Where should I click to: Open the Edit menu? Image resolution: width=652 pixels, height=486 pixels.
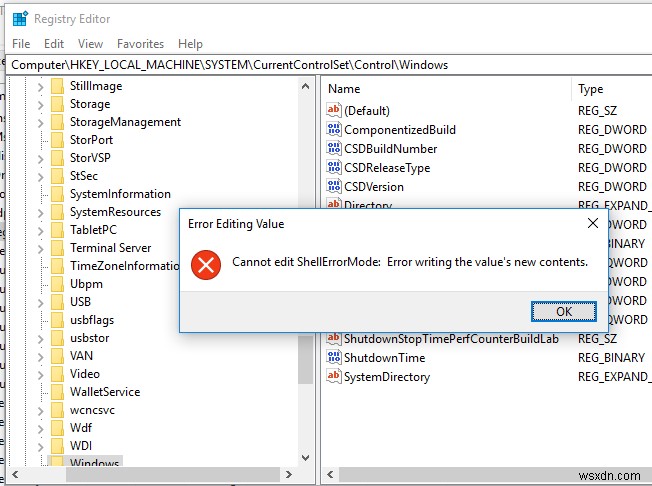[x=54, y=44]
